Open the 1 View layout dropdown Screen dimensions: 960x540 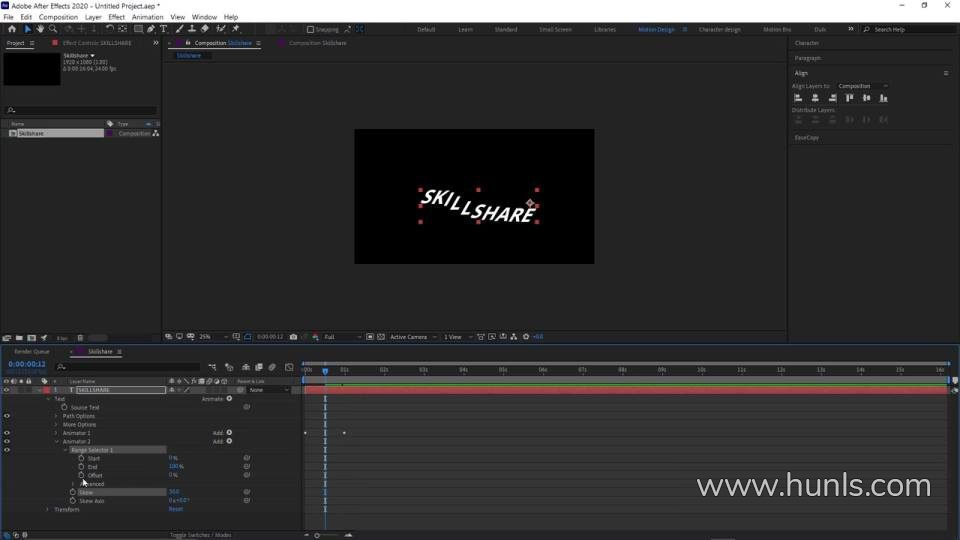[457, 337]
